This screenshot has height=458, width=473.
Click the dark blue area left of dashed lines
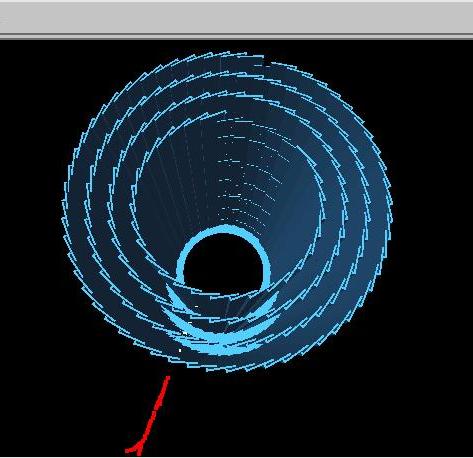[x=173, y=187]
